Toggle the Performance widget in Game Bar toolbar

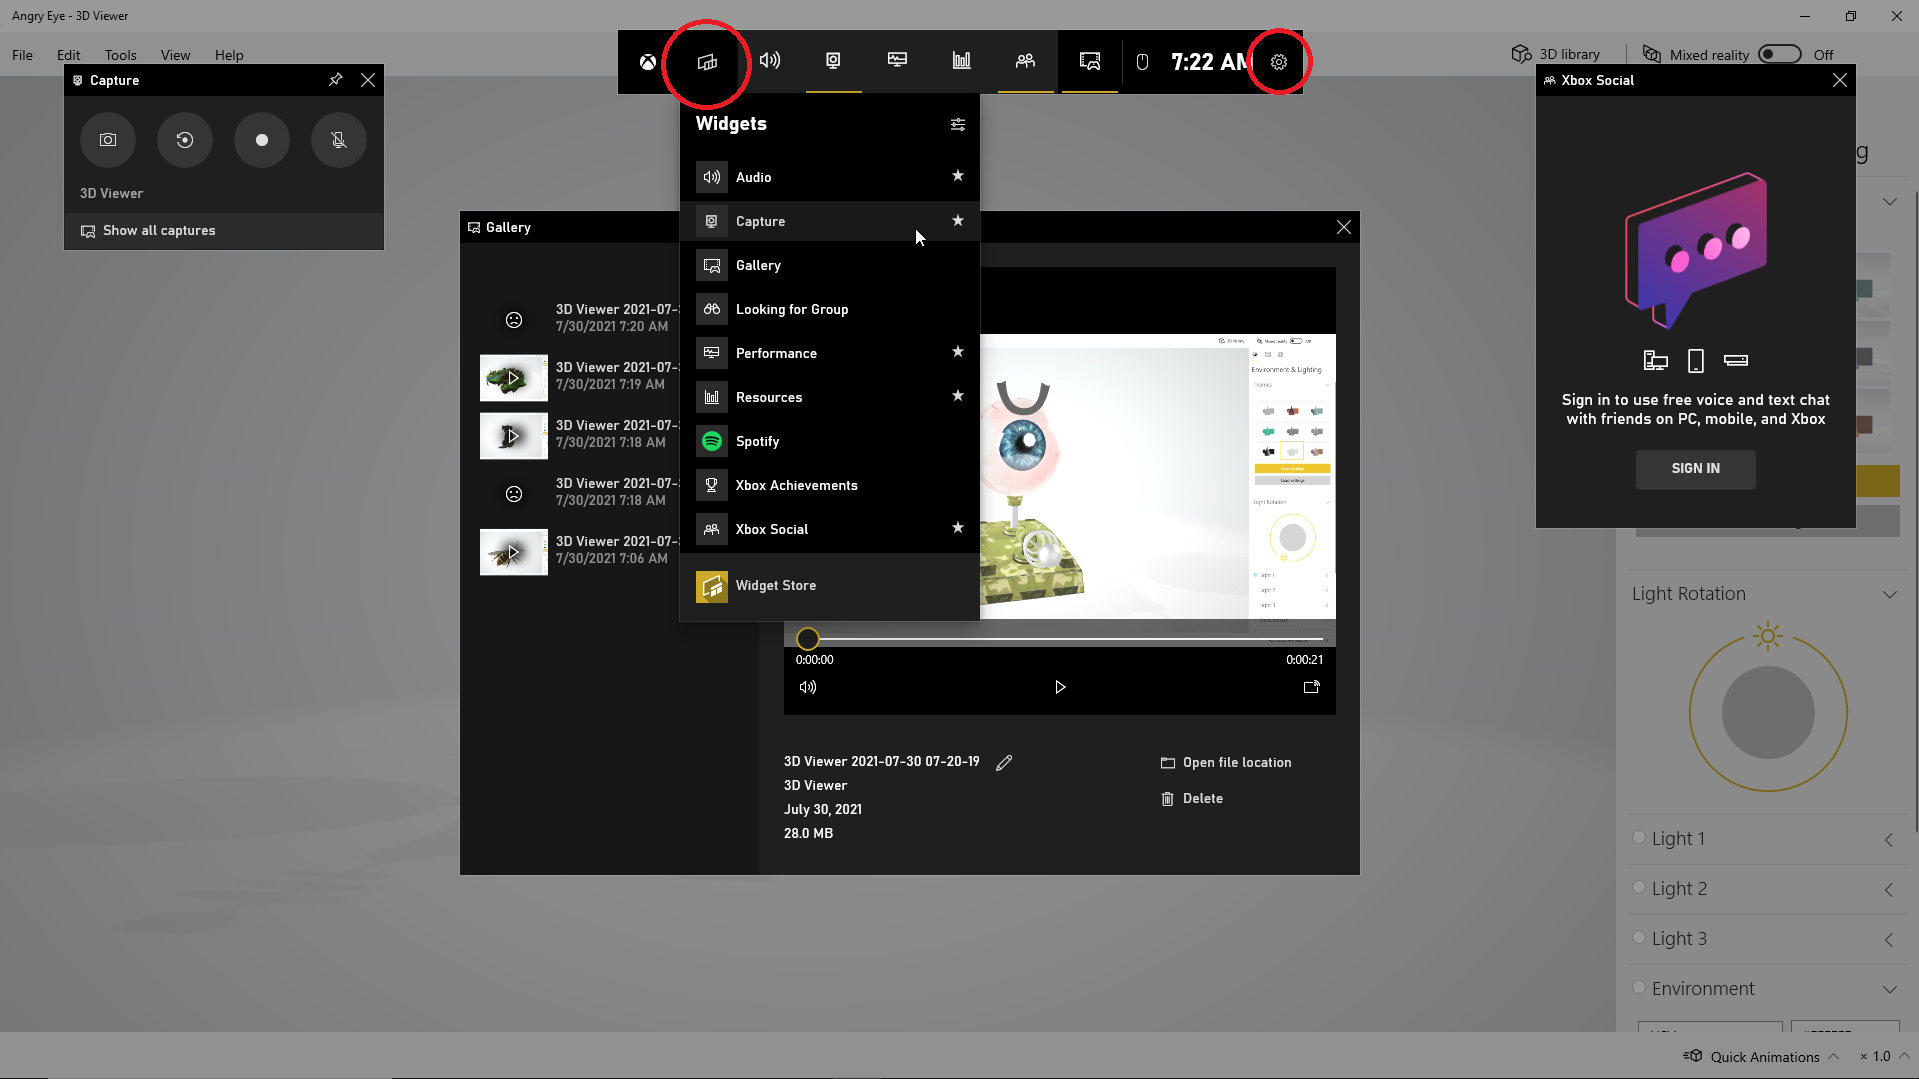coord(898,61)
